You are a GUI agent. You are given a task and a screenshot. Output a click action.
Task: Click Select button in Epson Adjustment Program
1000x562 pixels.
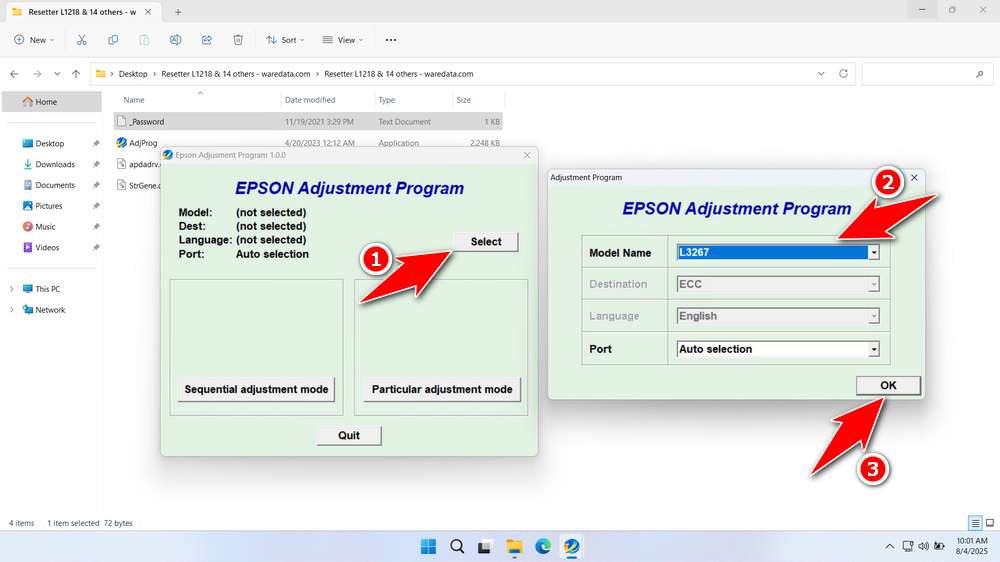pyautogui.click(x=486, y=242)
